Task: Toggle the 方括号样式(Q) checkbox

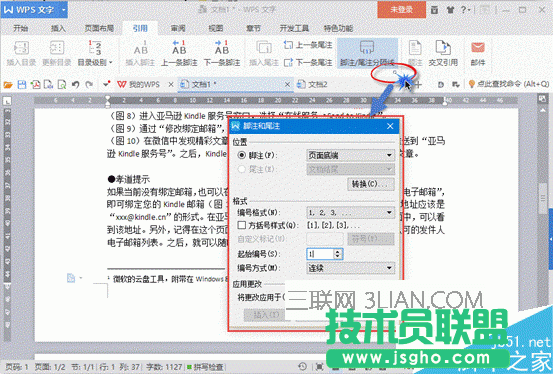Action: pos(242,225)
